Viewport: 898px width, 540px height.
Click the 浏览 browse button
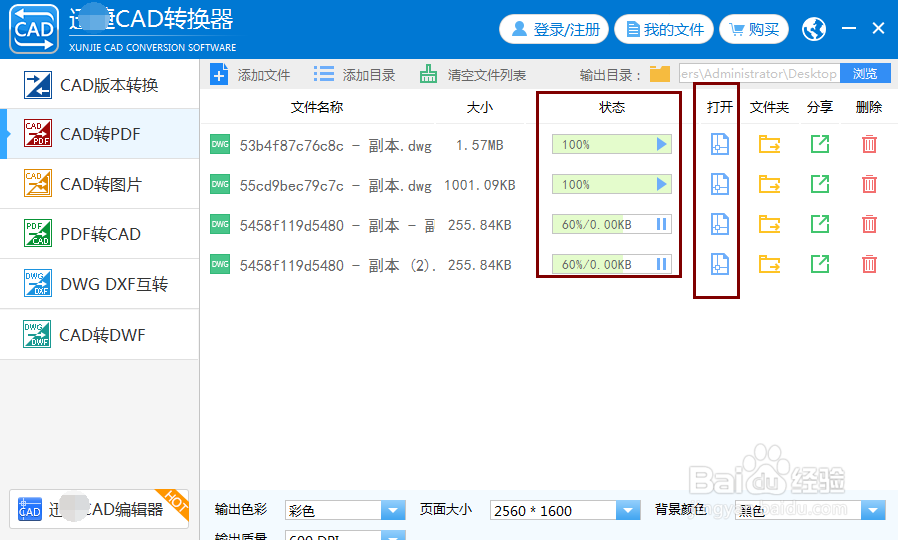pos(865,74)
